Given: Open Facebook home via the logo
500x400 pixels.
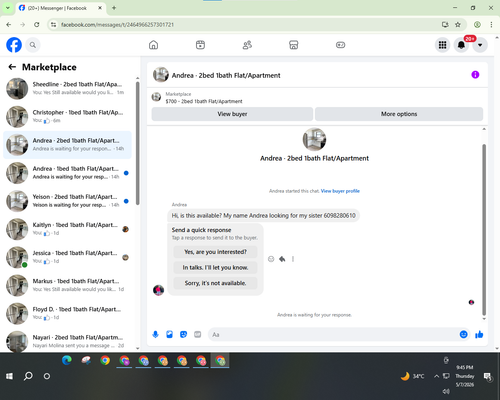Looking at the screenshot, I should pyautogui.click(x=14, y=45).
